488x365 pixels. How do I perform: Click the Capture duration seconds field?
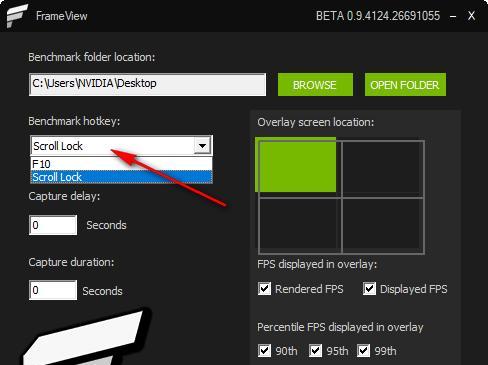coord(53,290)
